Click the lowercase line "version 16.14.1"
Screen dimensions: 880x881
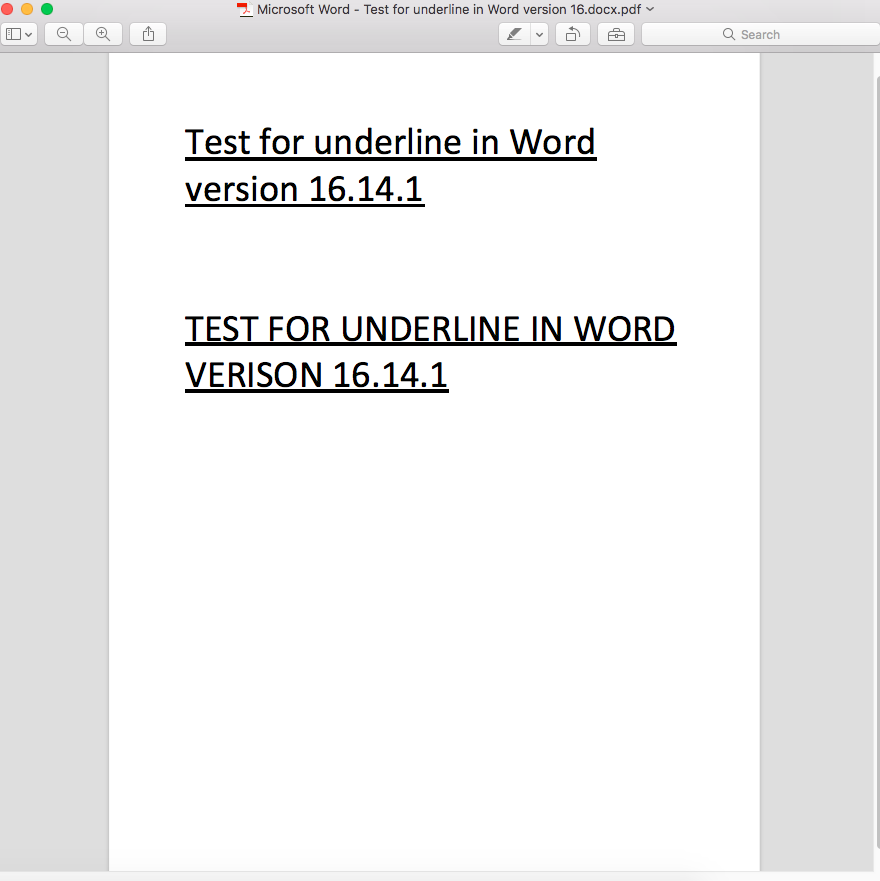coord(304,189)
